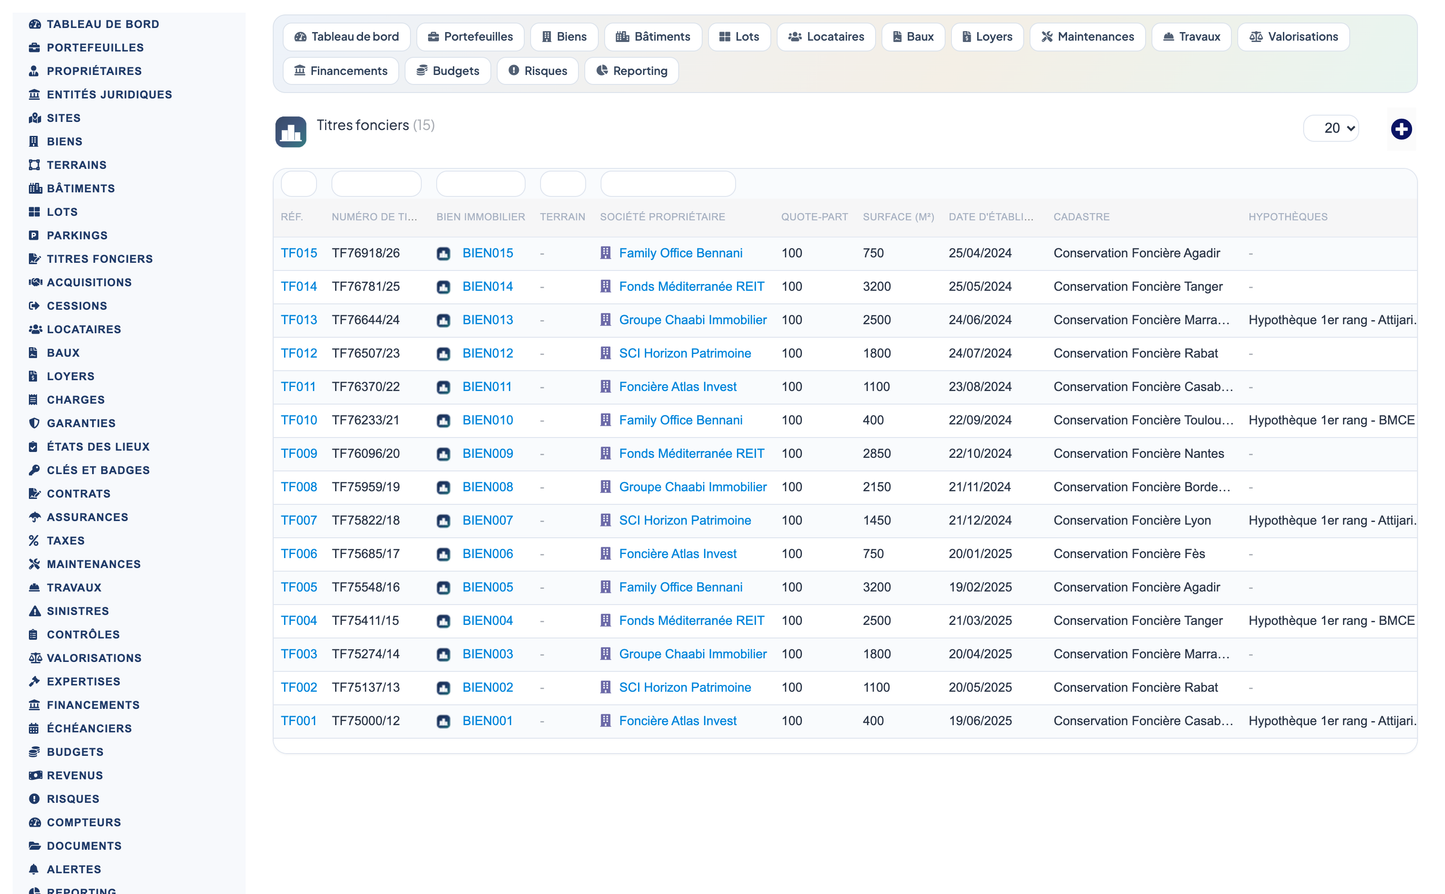Click the Tableau de bord sidebar icon
Image resolution: width=1445 pixels, height=894 pixels.
point(35,24)
